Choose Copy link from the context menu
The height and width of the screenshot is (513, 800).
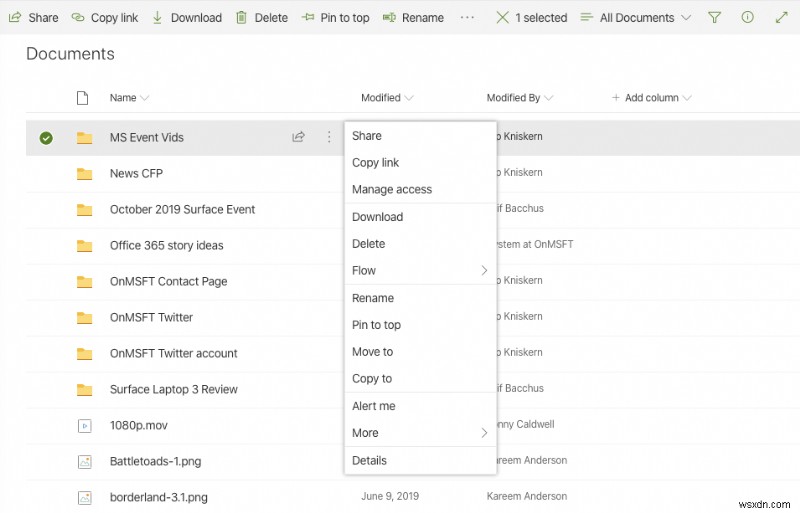[x=420, y=162]
